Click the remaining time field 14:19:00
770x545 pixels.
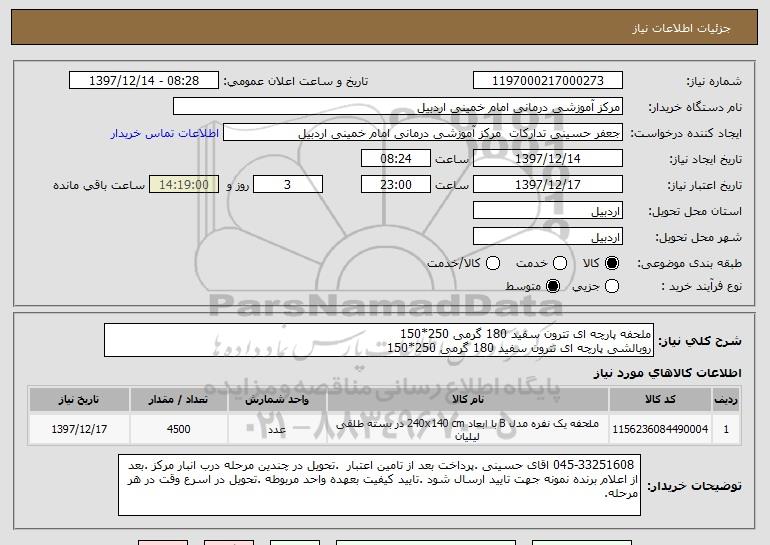(184, 185)
